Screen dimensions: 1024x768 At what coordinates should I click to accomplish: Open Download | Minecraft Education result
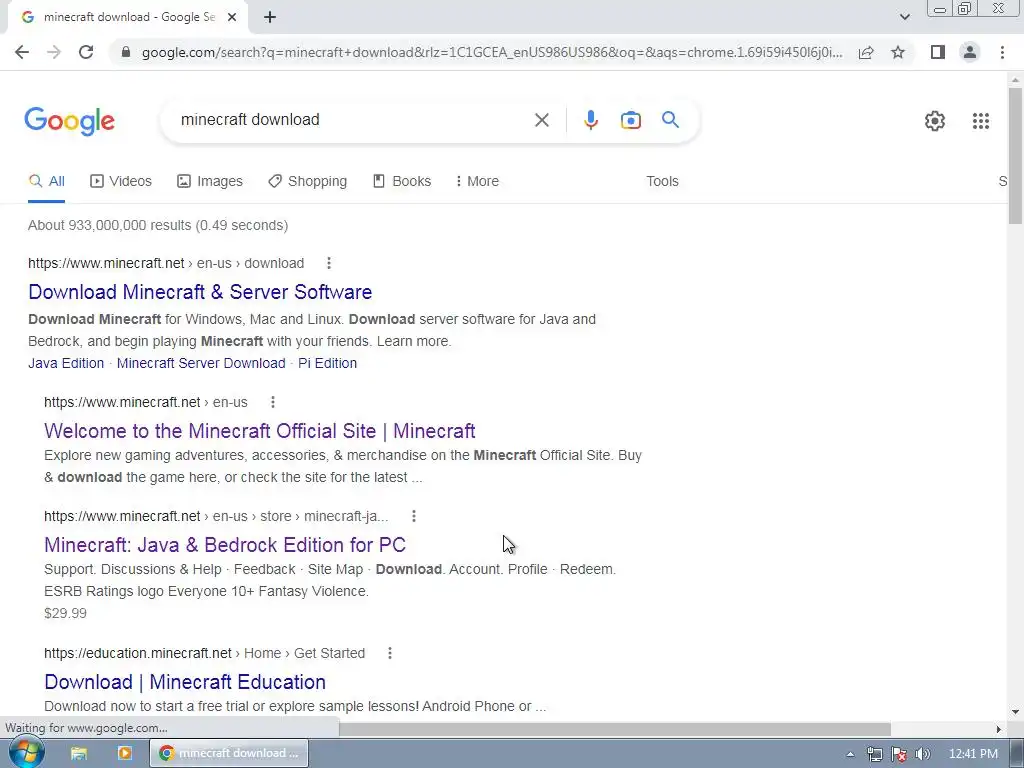185,682
